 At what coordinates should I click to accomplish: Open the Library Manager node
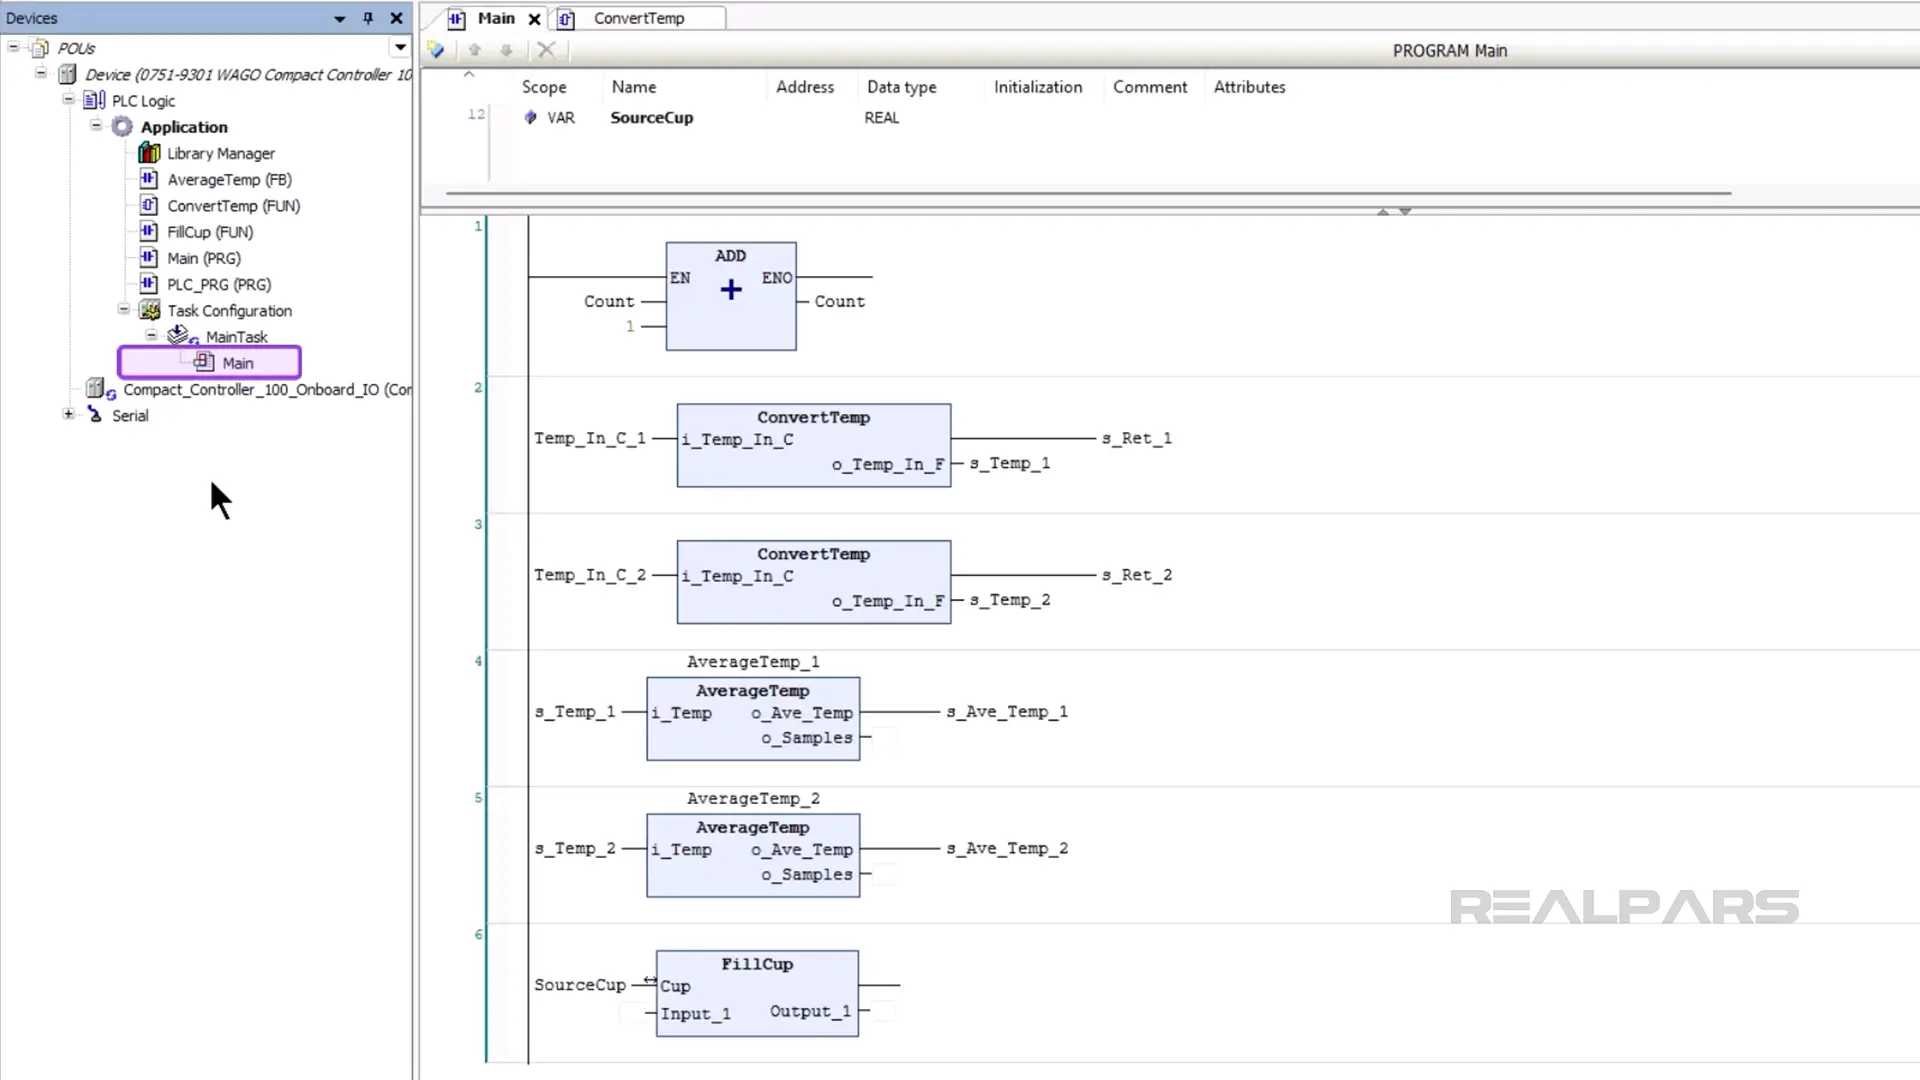click(220, 153)
